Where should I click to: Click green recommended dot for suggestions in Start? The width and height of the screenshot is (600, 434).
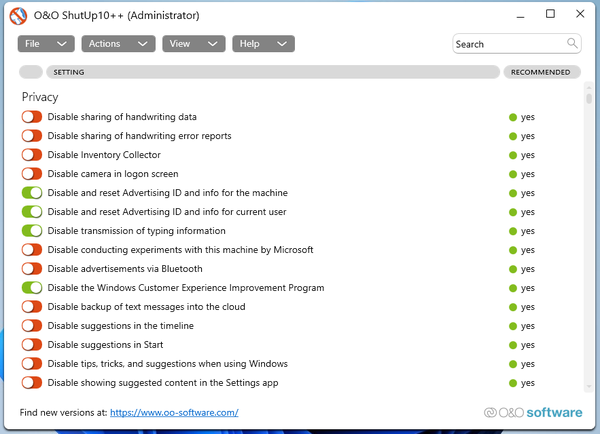(x=513, y=345)
